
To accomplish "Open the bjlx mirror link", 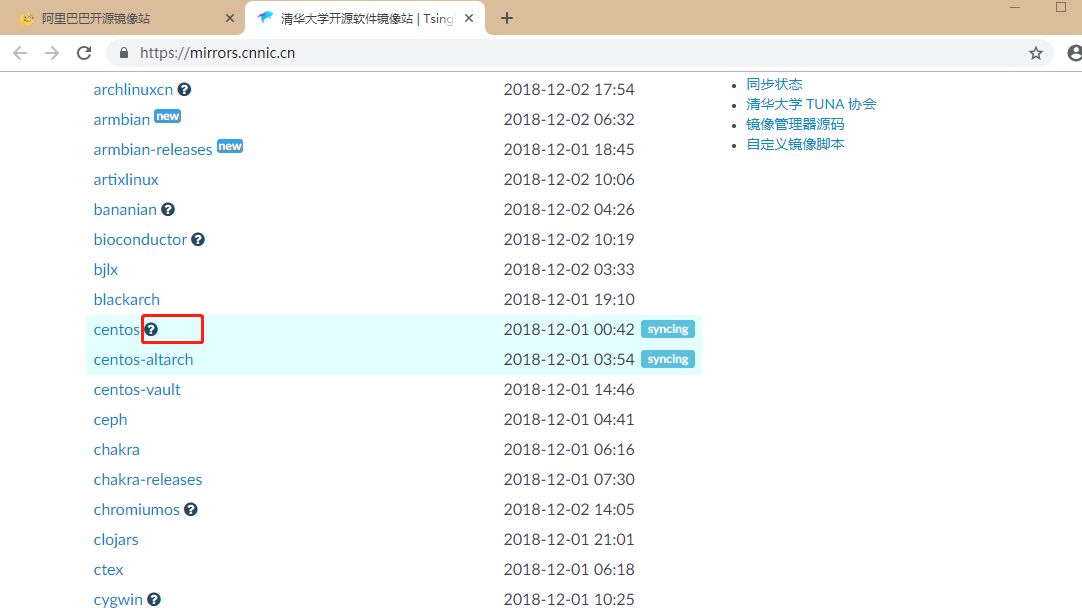I will (106, 270).
